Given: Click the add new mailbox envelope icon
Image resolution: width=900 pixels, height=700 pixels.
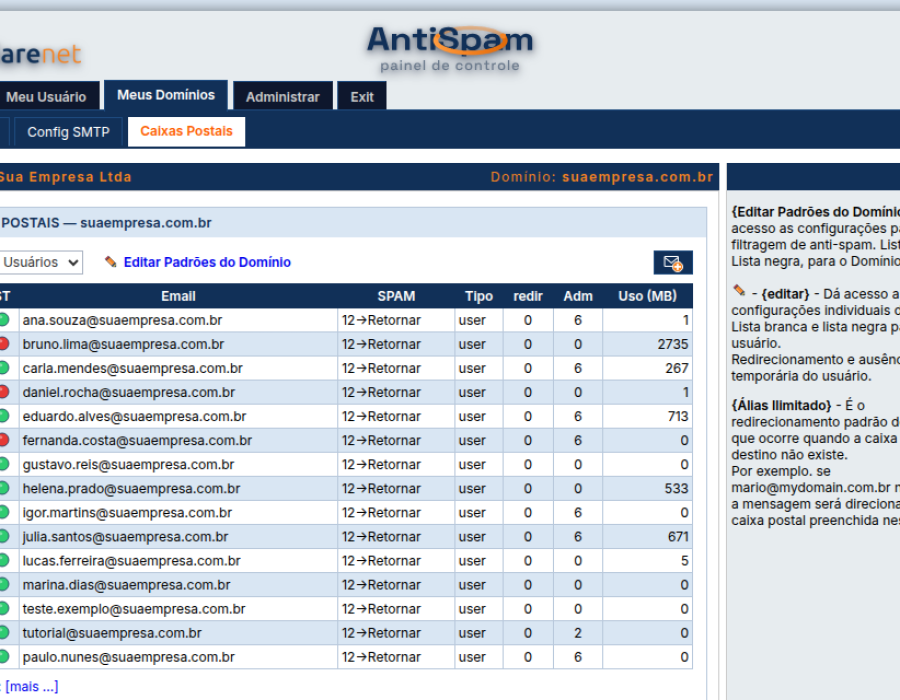Looking at the screenshot, I should click(x=673, y=263).
